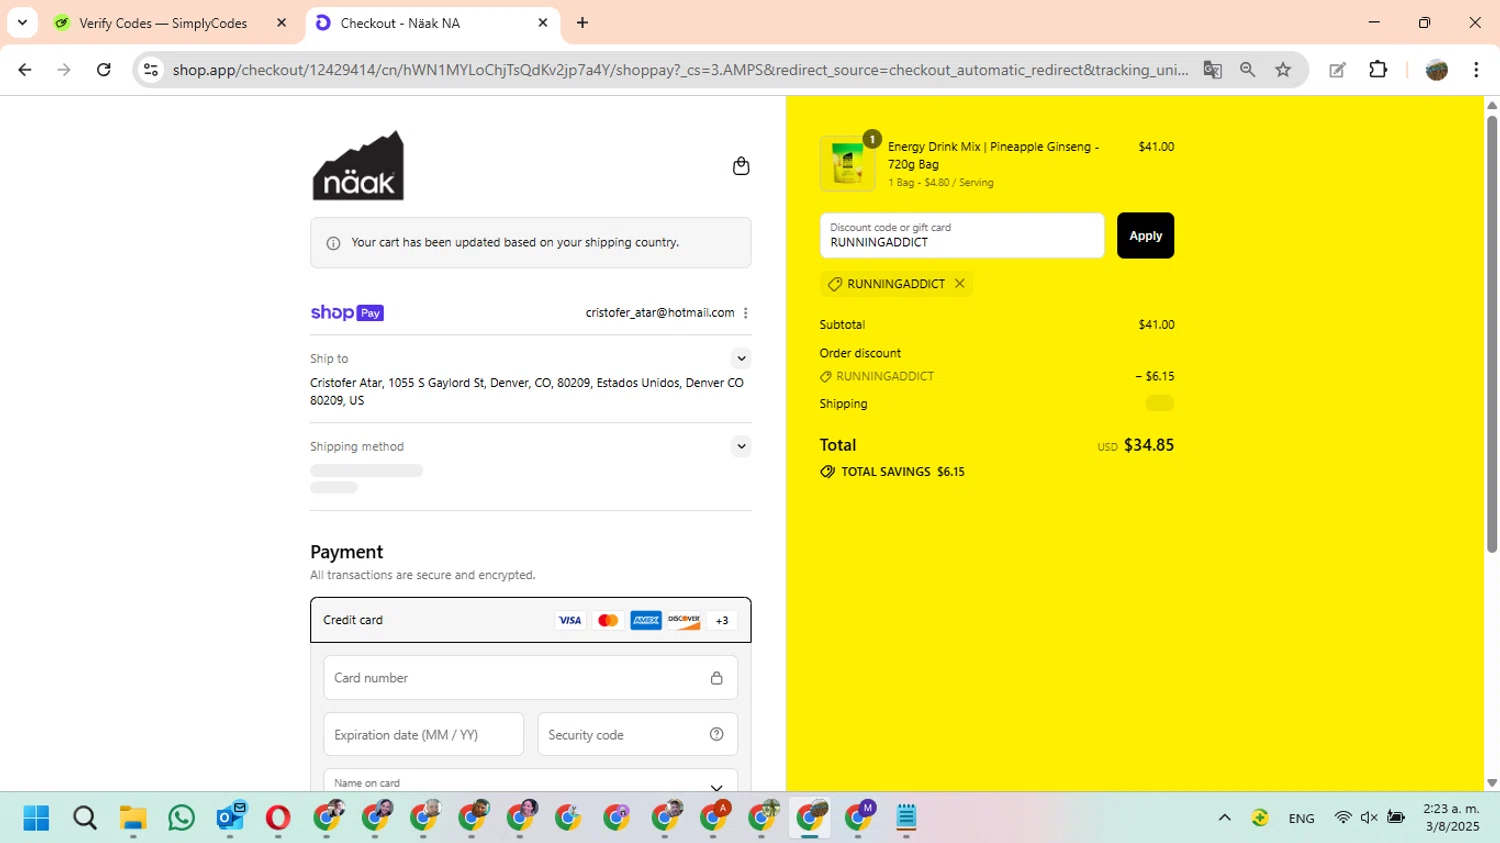Click the Energy Drink Mix product thumbnail

tap(847, 164)
